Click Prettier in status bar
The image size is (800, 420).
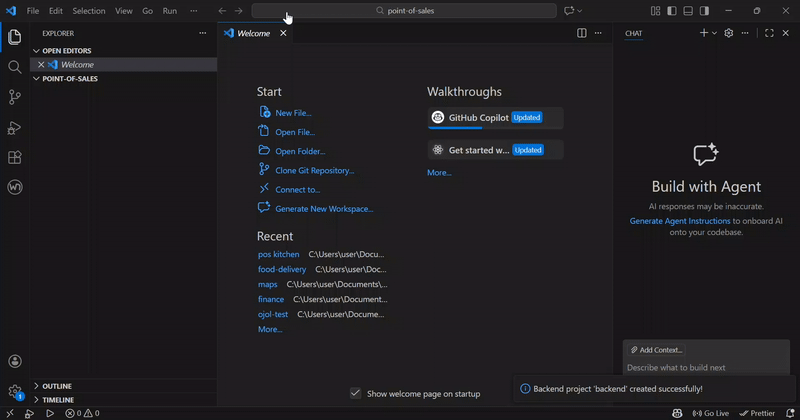coord(757,413)
